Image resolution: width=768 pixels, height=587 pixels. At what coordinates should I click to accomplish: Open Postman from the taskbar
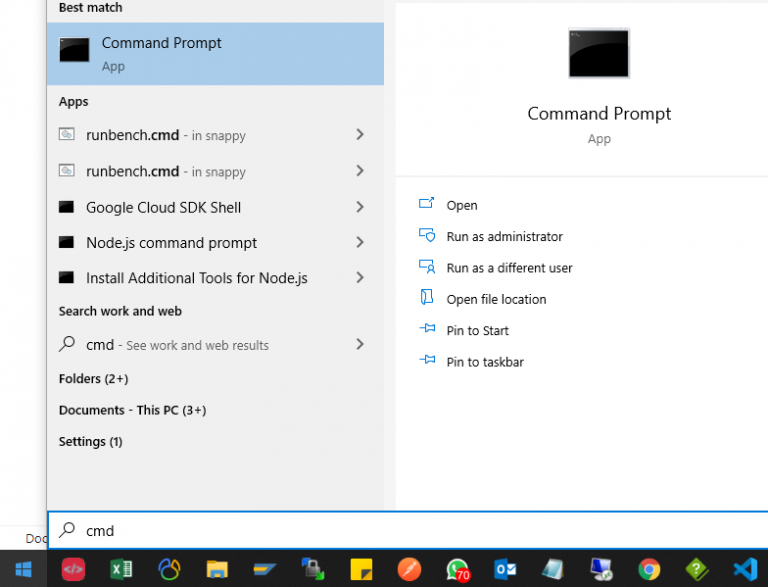point(409,569)
